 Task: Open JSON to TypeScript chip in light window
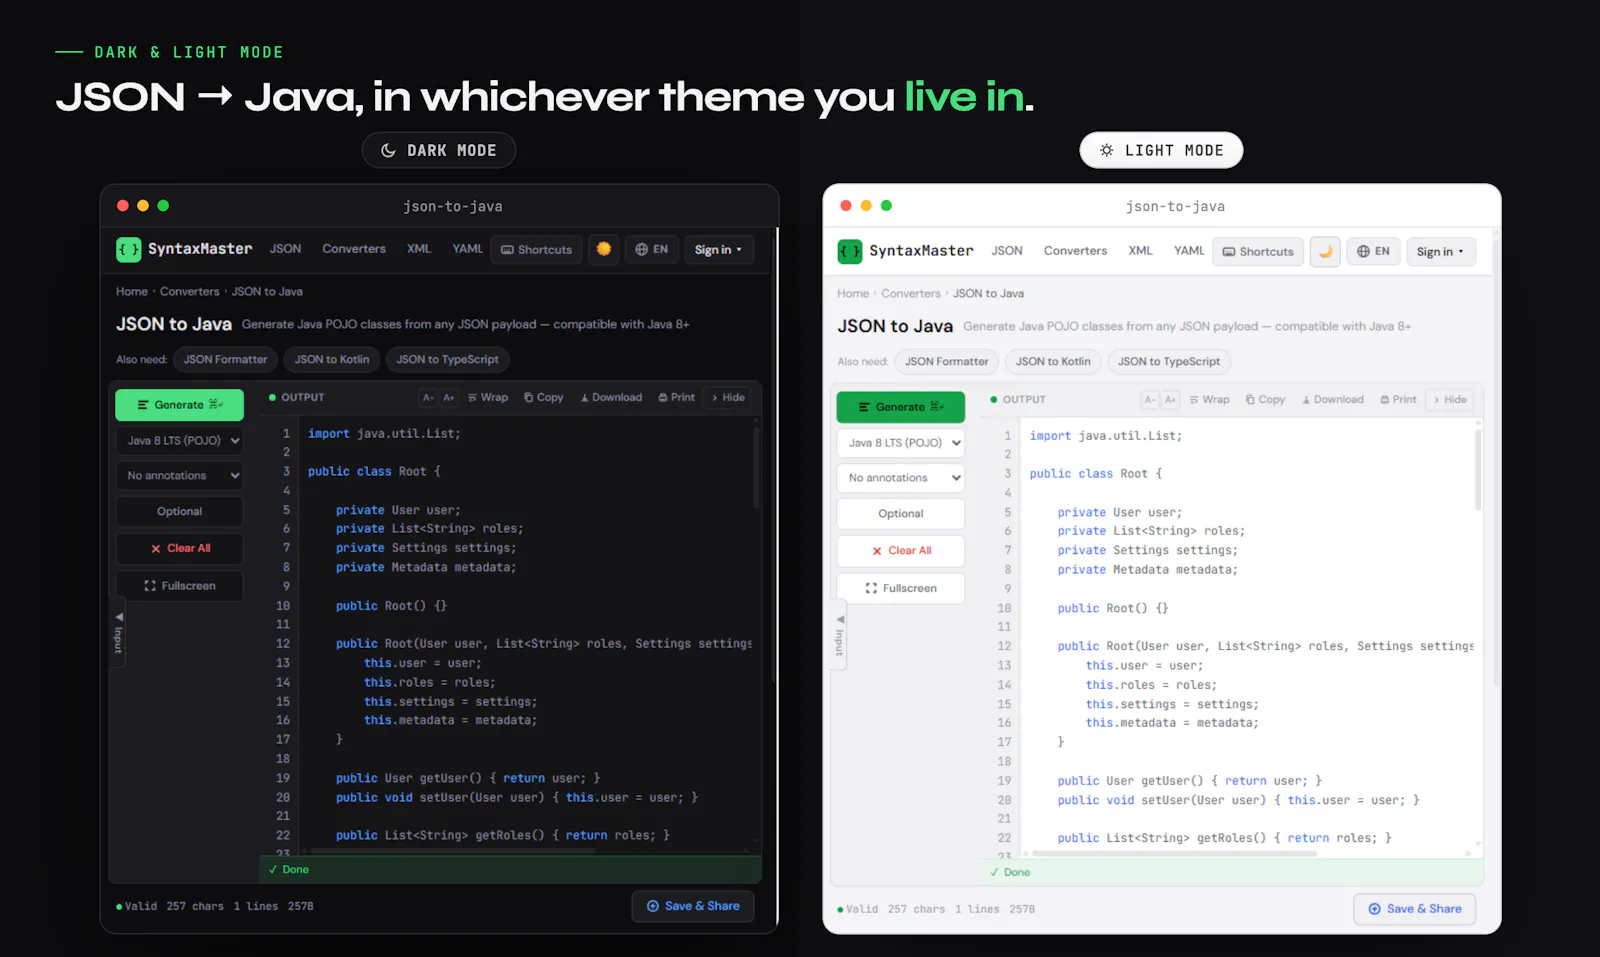1169,361
